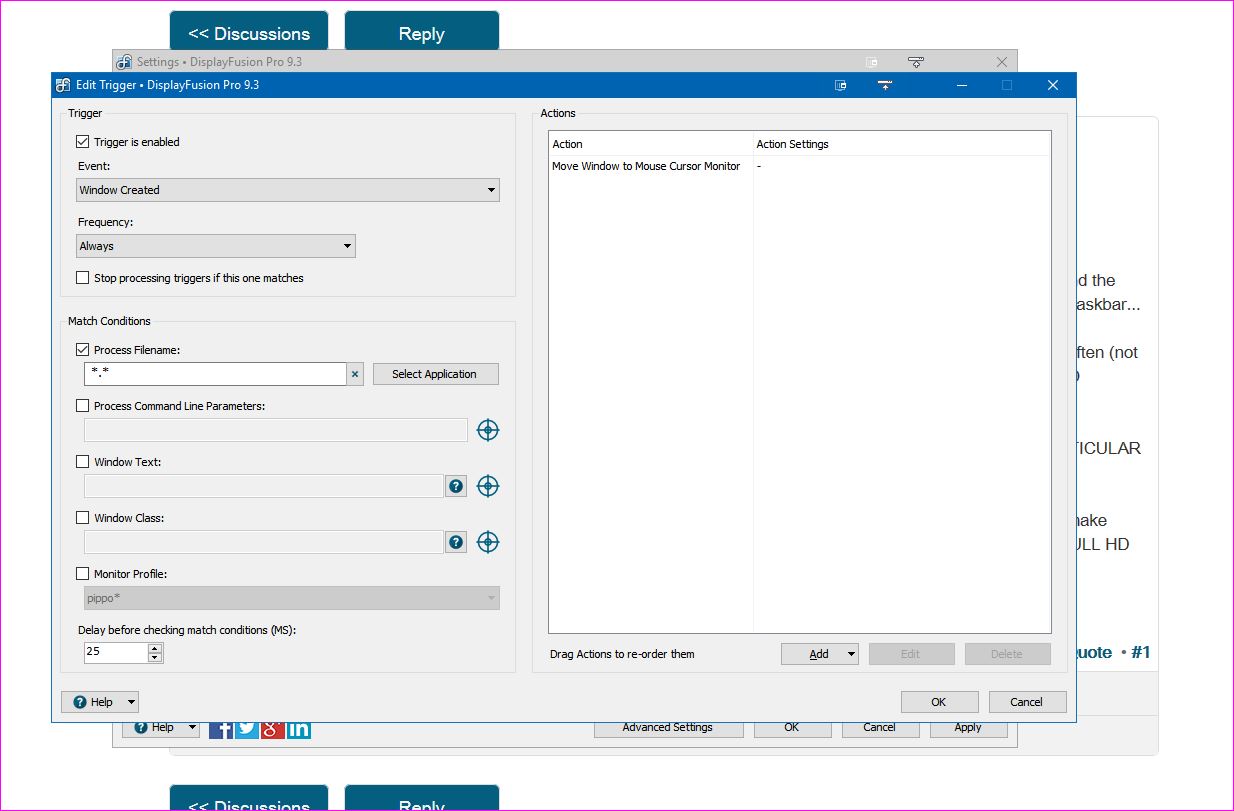Click crosshair icon for Process Command Line Parameters
The image size is (1234, 811).
488,430
